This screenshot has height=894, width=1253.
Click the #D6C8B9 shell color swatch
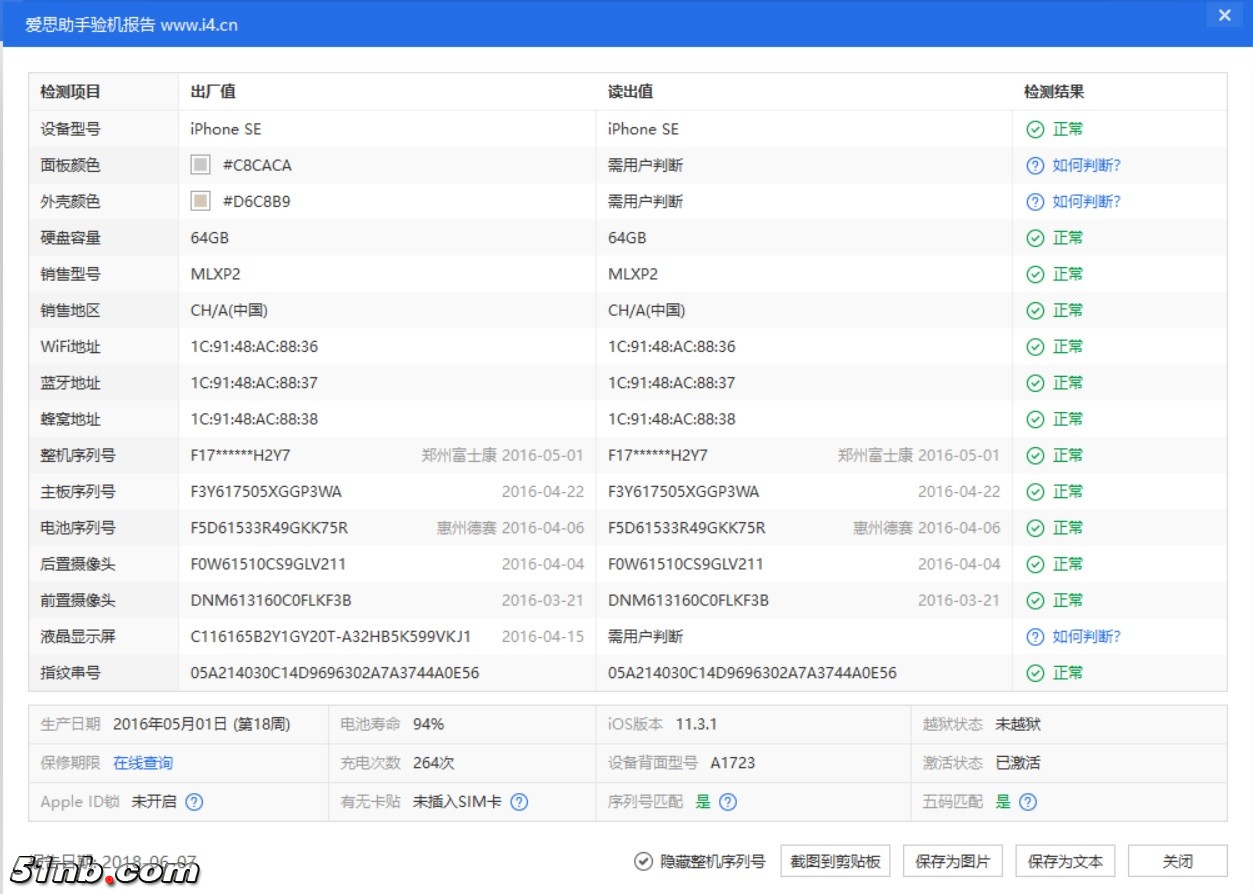tap(201, 202)
